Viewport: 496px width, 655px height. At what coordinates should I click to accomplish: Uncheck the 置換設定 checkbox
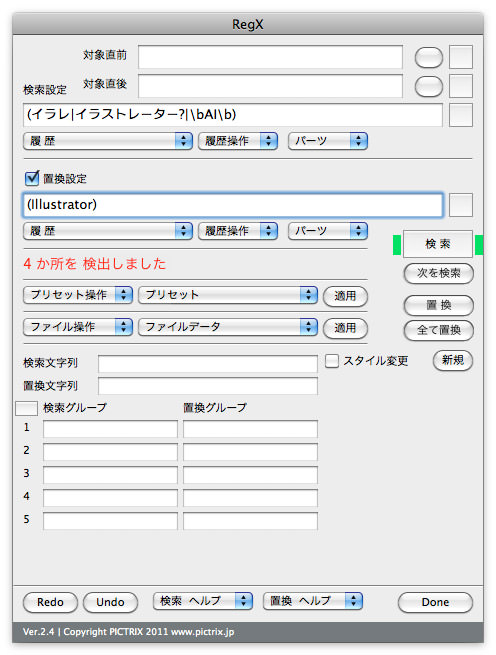coord(32,178)
